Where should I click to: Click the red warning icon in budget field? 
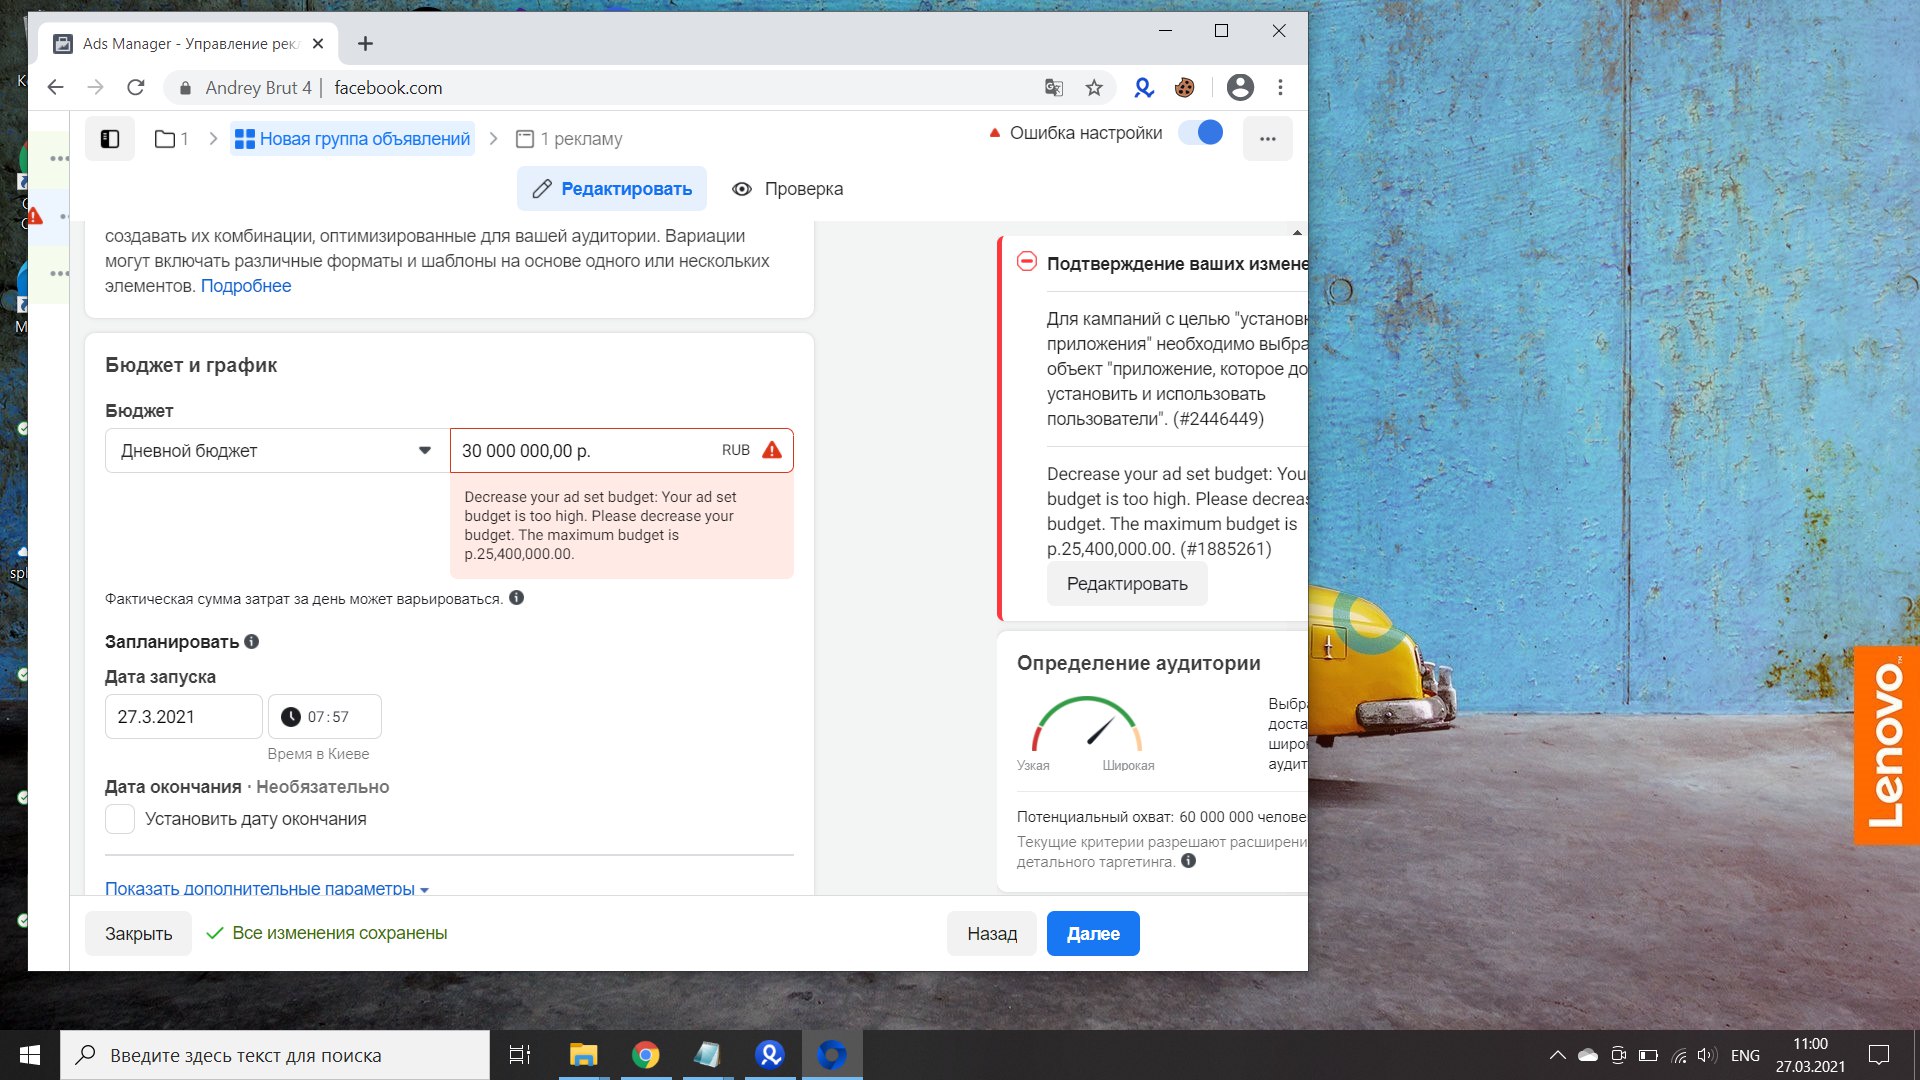click(x=772, y=450)
